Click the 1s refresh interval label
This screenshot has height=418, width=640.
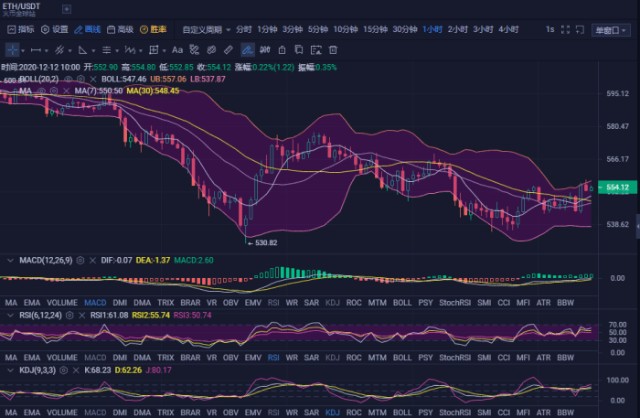pyautogui.click(x=550, y=29)
